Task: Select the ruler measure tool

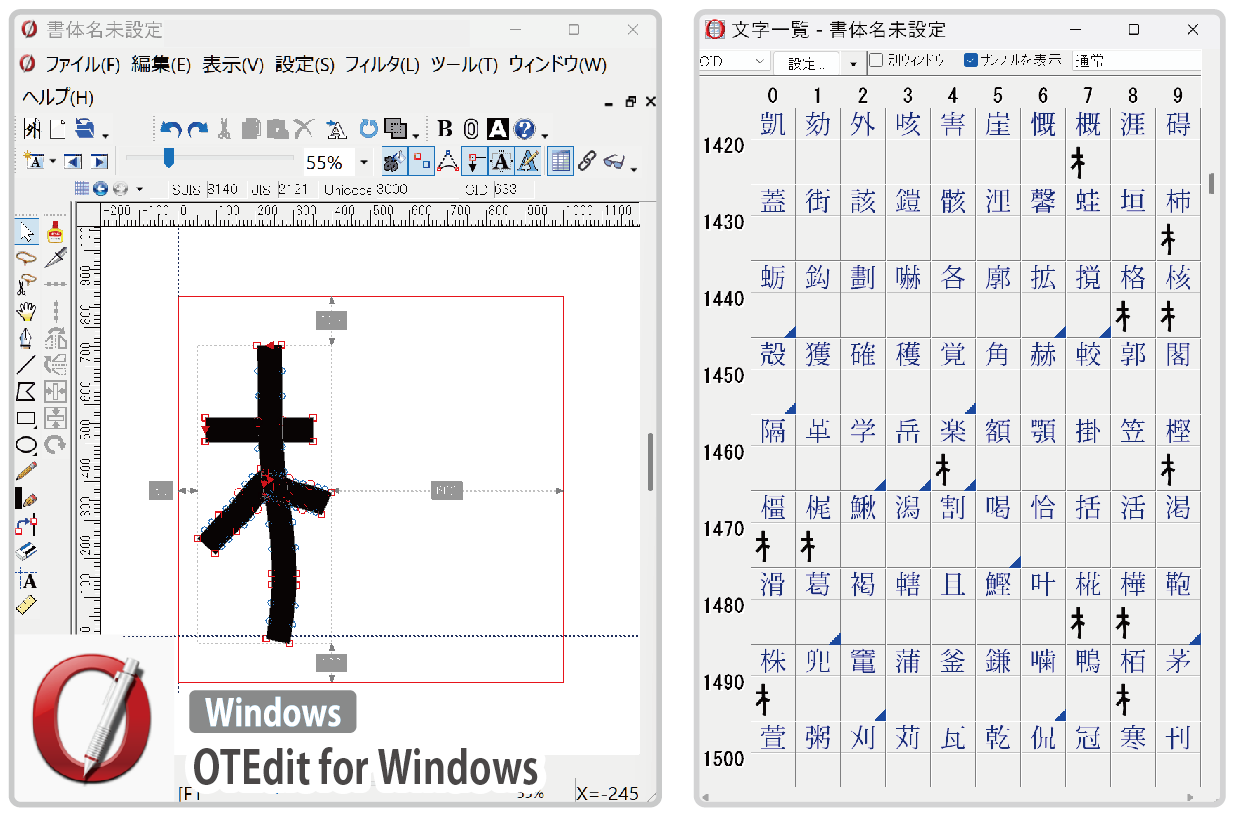Action: [x=27, y=605]
